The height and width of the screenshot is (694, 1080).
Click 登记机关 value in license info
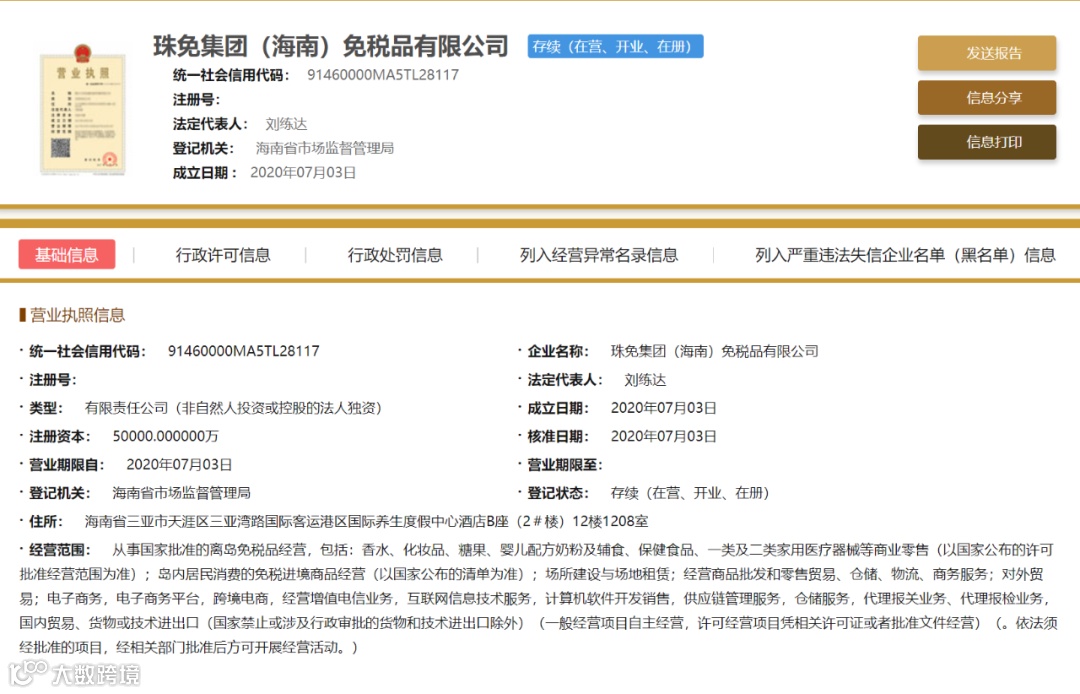[181, 493]
